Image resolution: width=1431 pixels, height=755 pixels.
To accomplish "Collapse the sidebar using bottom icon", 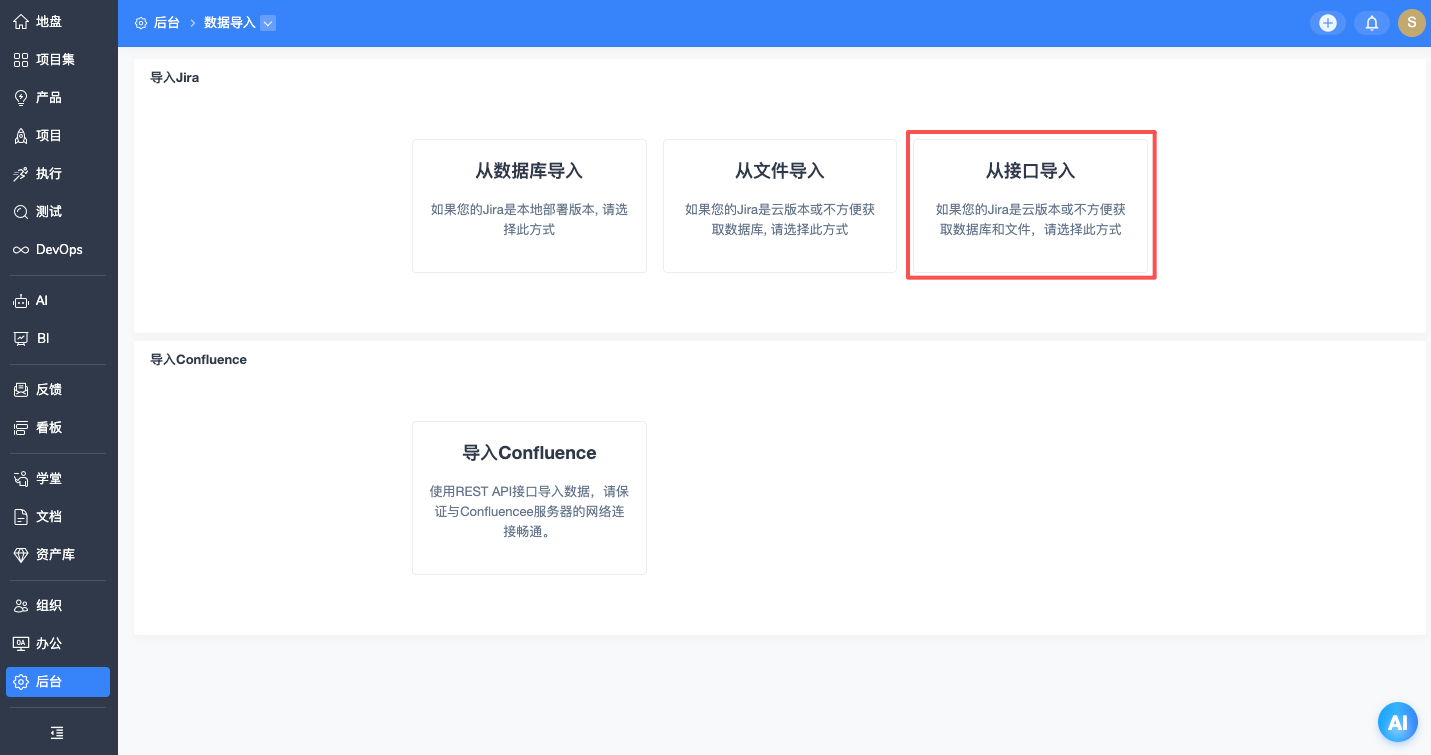I will [58, 733].
